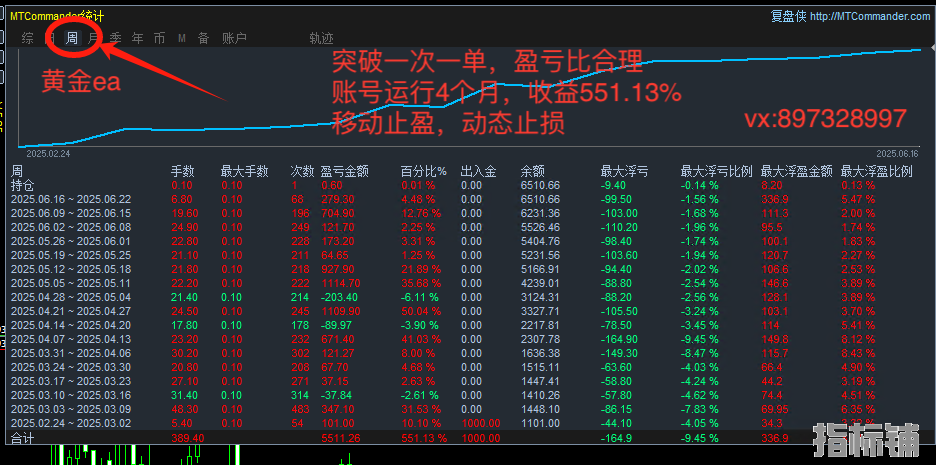Click the deposit value 1000.00 in 2025.02.24 row

(481, 424)
